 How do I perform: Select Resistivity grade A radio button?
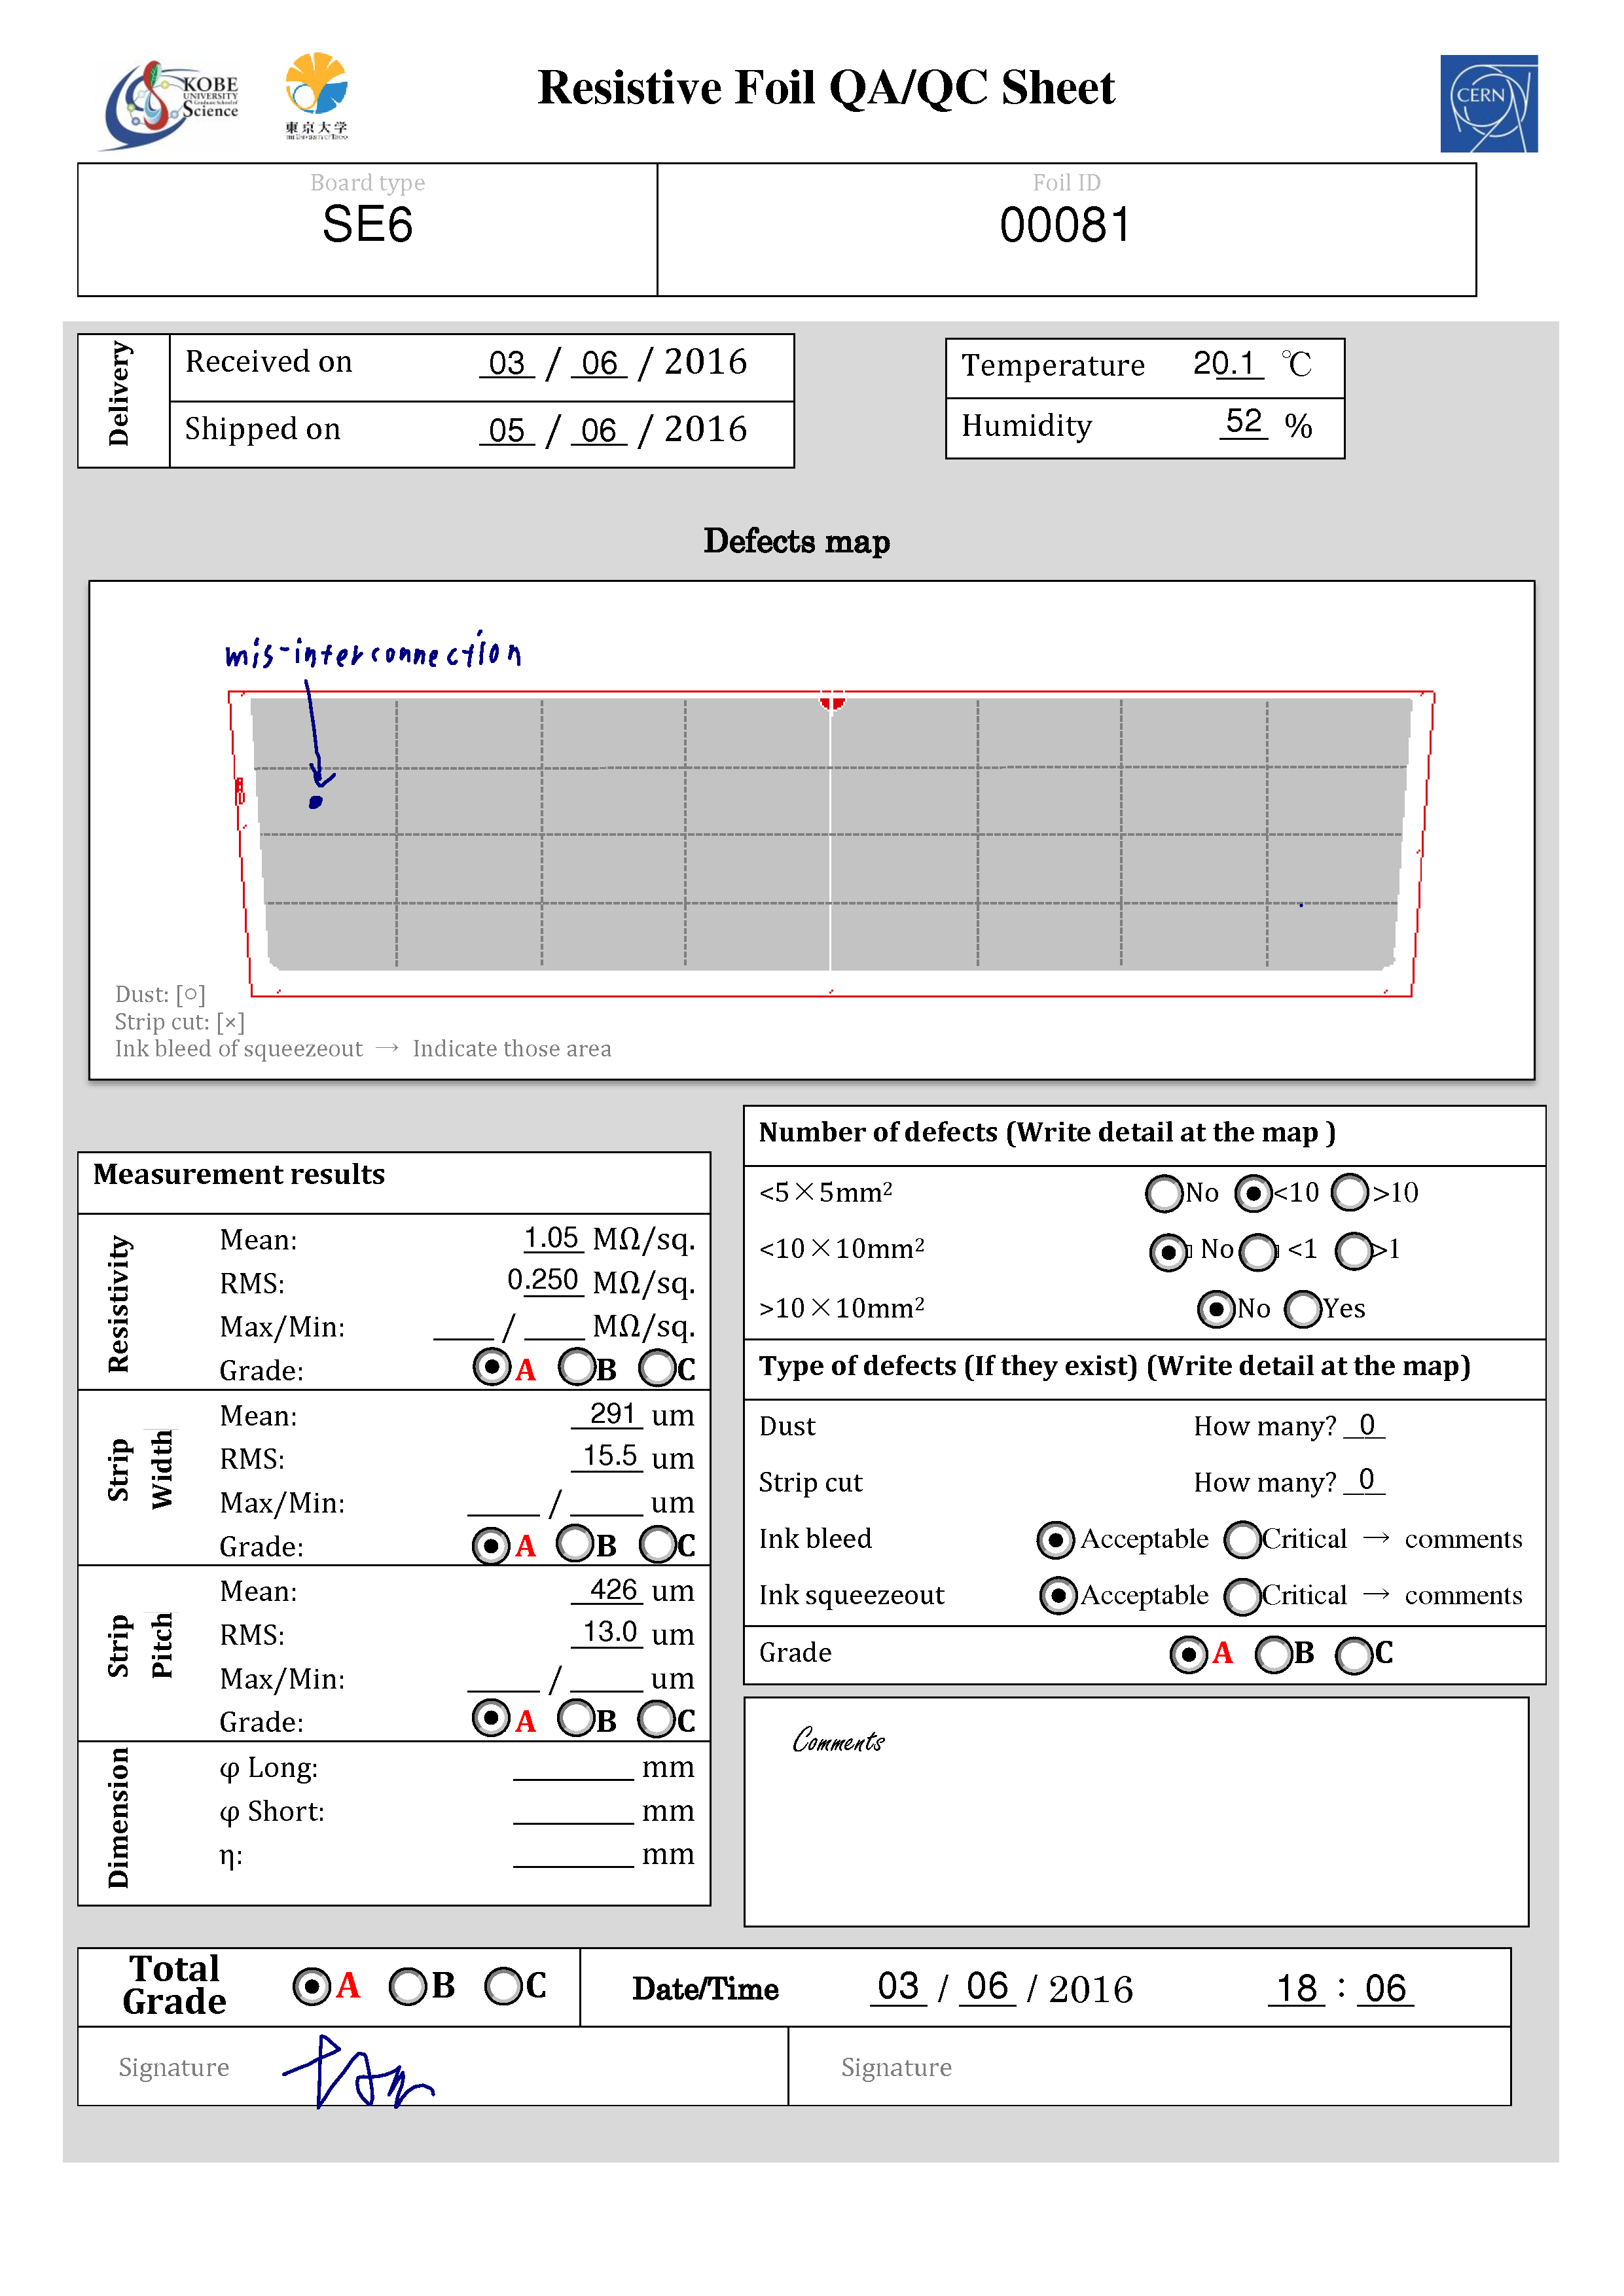[x=492, y=1367]
